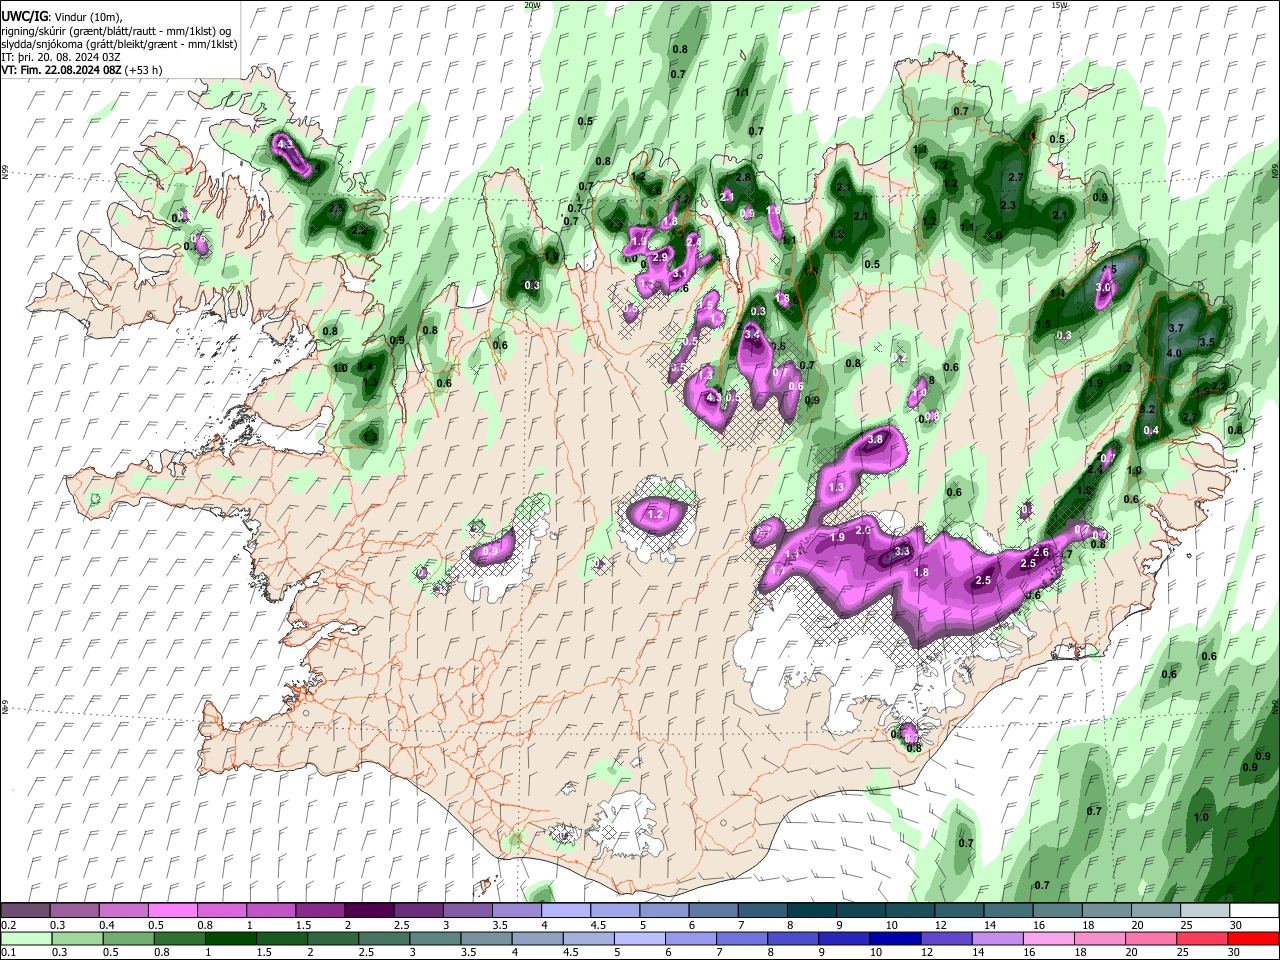Click the light green 0.1–0.3 swatch in the lower legend

point(25,938)
